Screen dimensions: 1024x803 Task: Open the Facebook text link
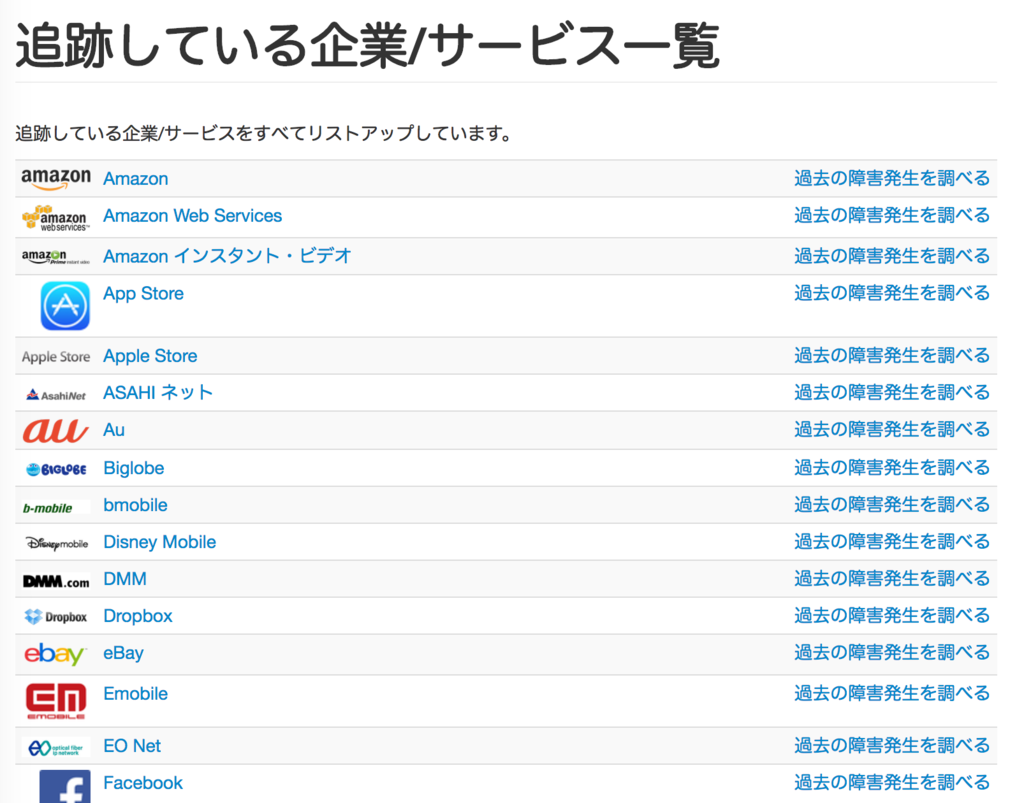click(143, 783)
